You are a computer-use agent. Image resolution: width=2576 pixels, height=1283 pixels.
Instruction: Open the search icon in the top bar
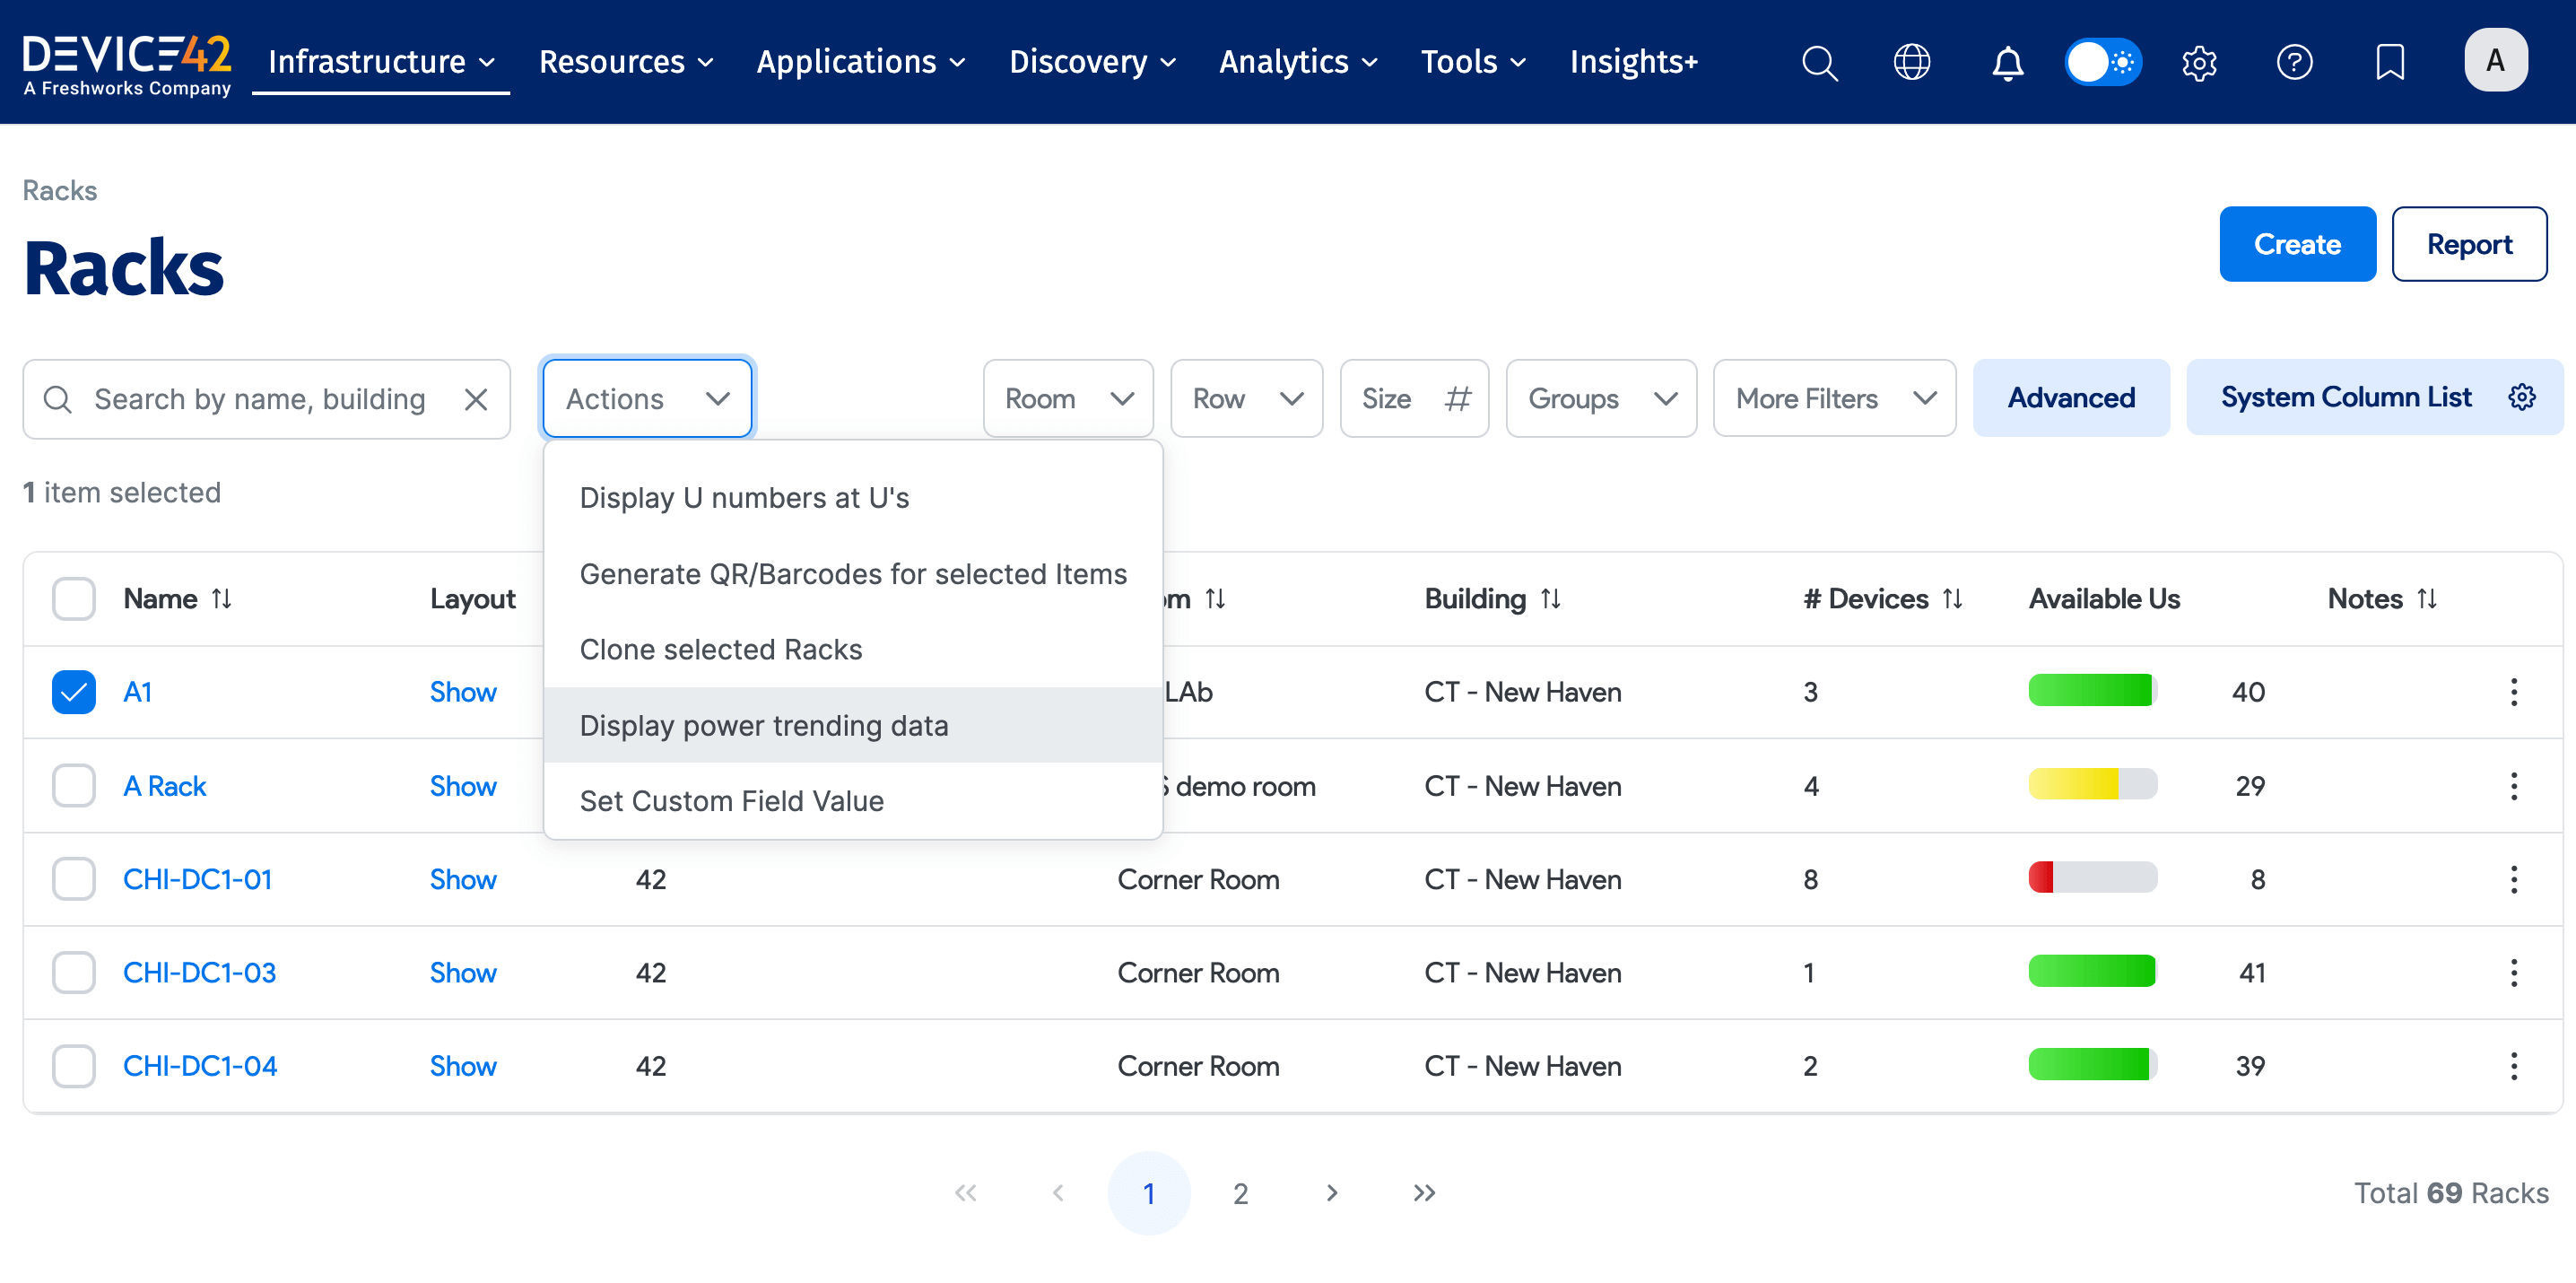click(x=1819, y=62)
